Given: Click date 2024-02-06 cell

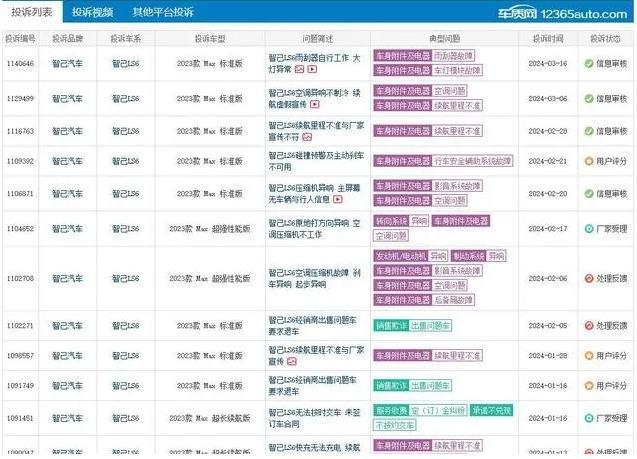Looking at the screenshot, I should [548, 278].
